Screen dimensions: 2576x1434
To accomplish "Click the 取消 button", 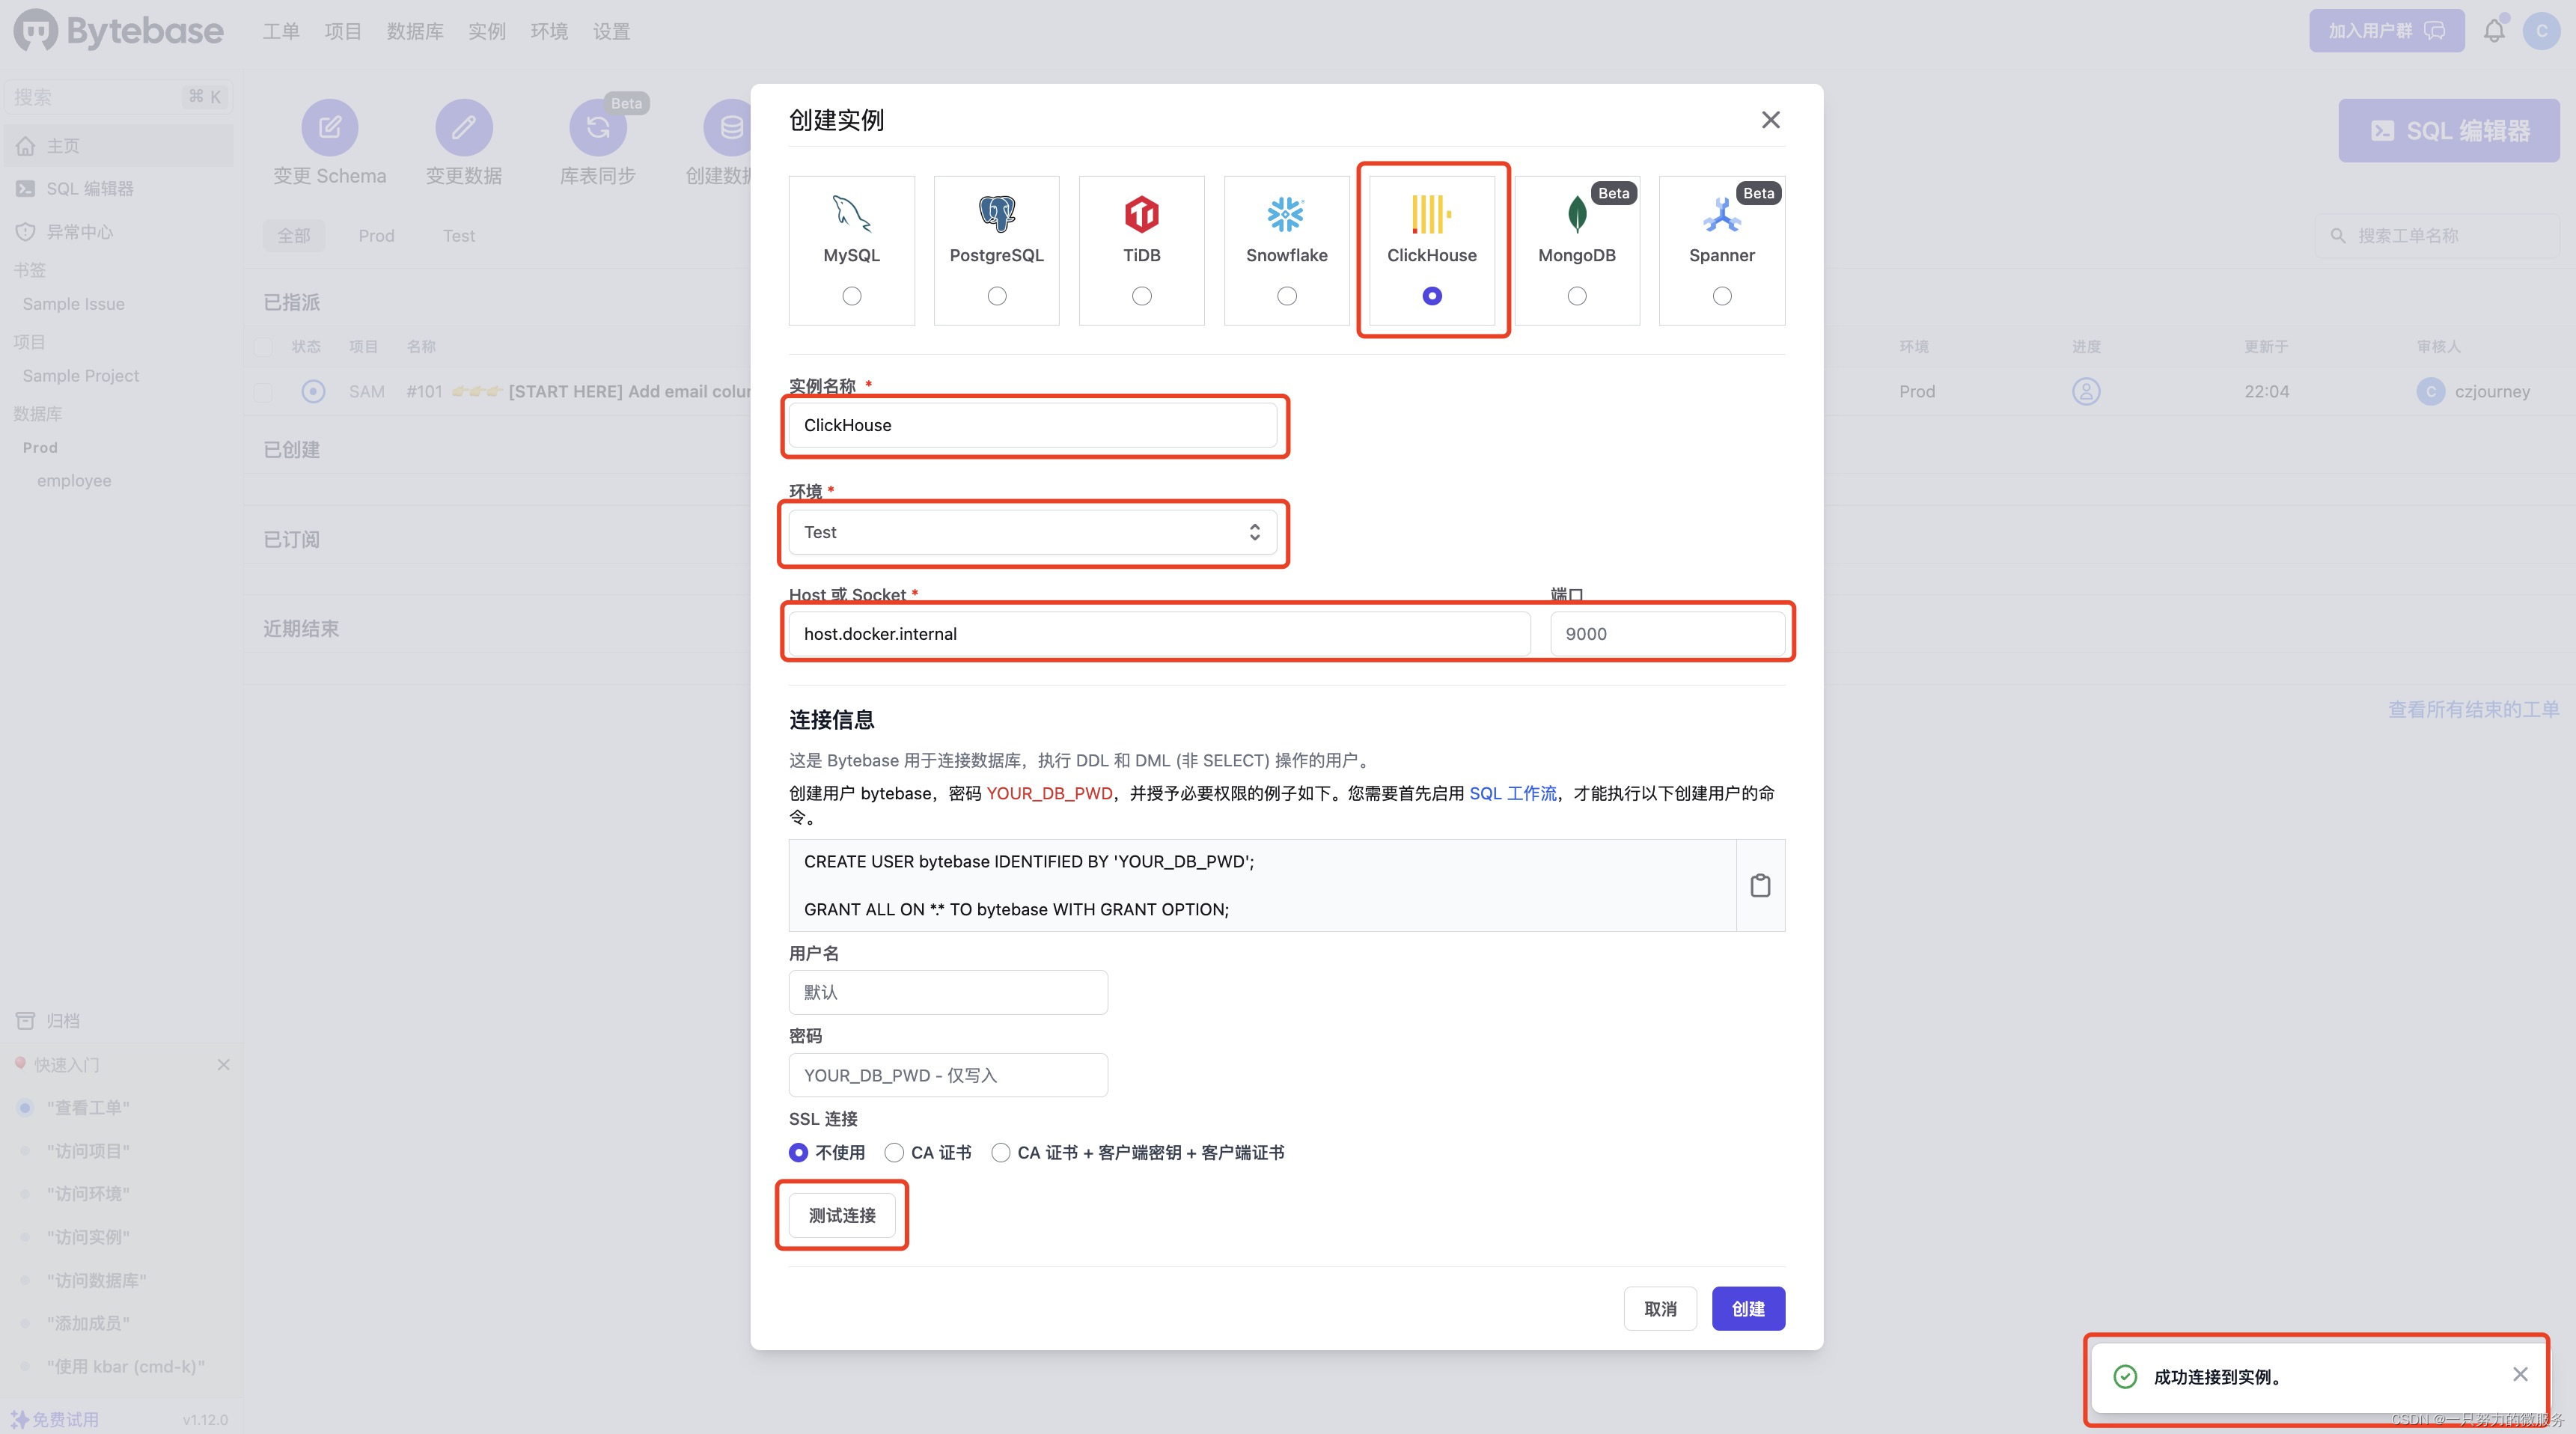I will click(1660, 1308).
